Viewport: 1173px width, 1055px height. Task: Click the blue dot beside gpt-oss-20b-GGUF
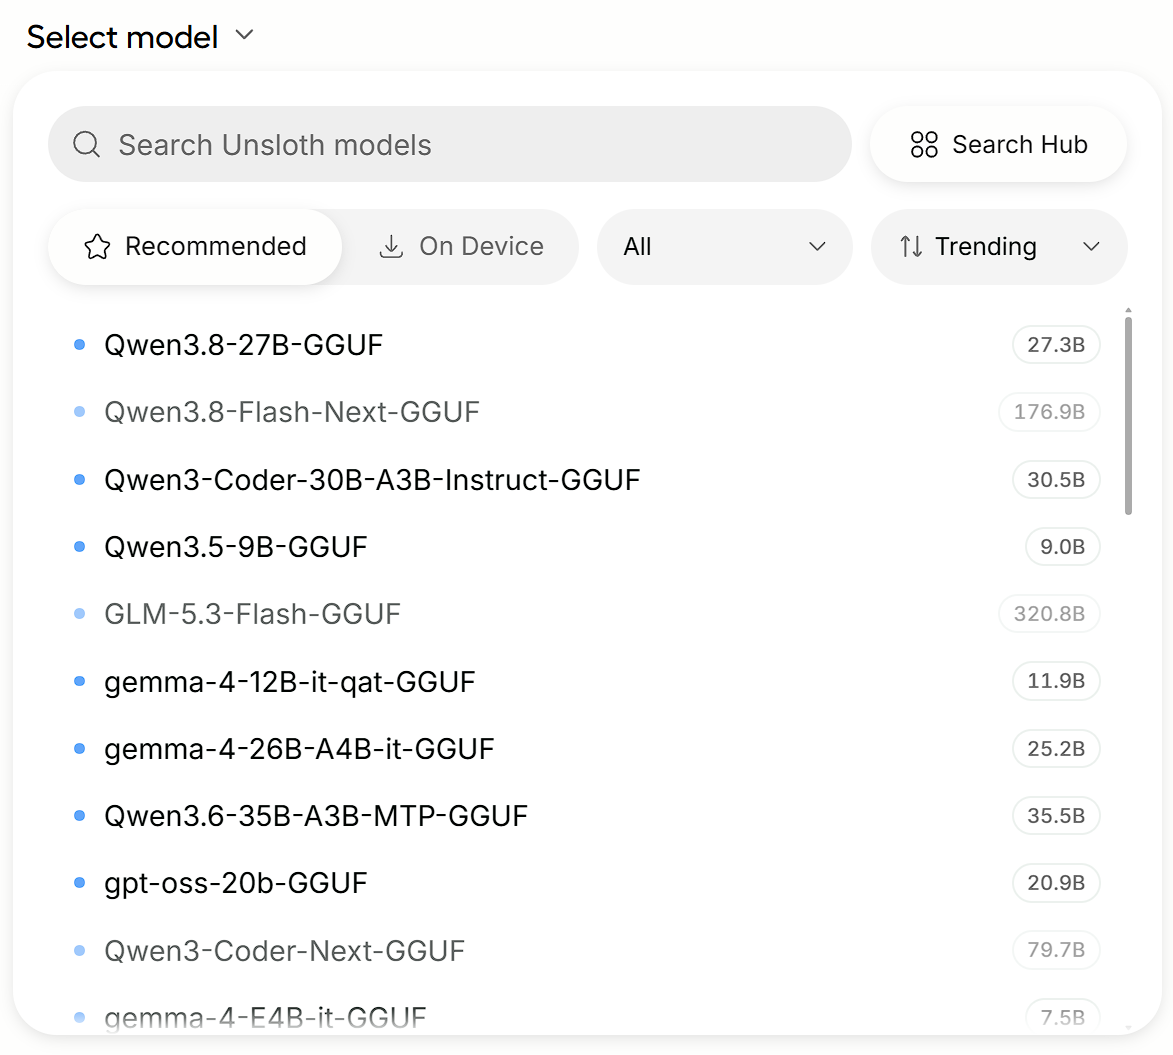[80, 884]
